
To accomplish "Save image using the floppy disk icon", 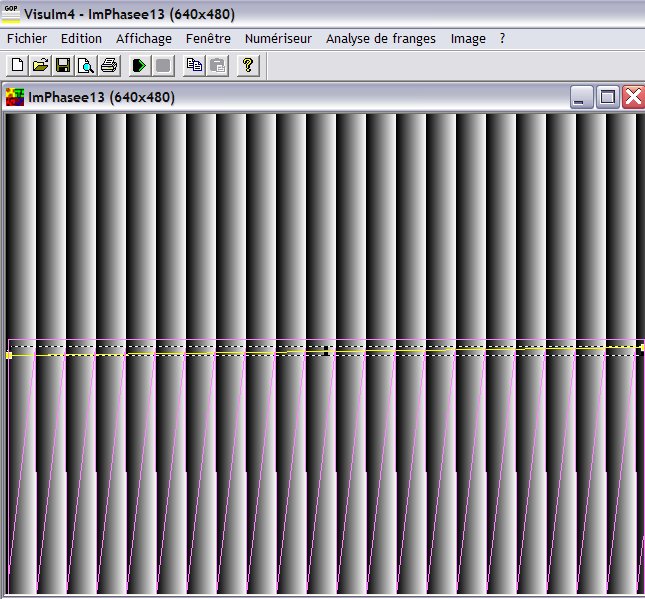I will click(x=63, y=66).
